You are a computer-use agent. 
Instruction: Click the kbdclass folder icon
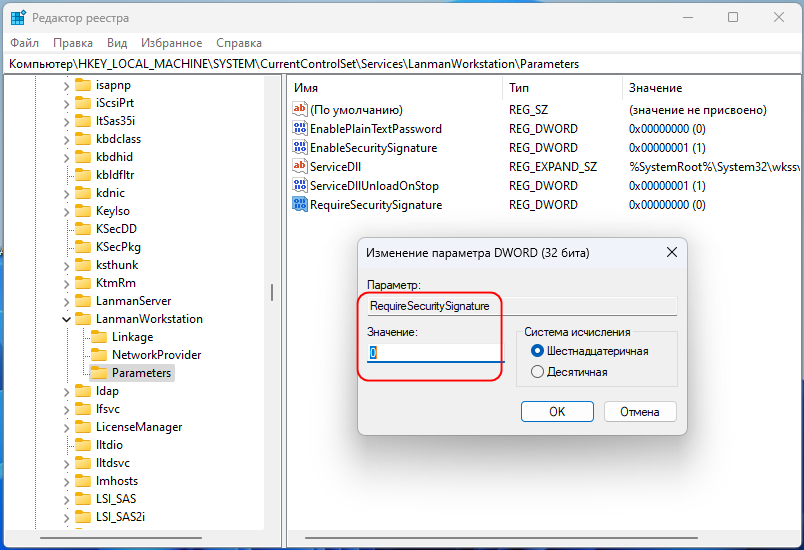(x=83, y=139)
